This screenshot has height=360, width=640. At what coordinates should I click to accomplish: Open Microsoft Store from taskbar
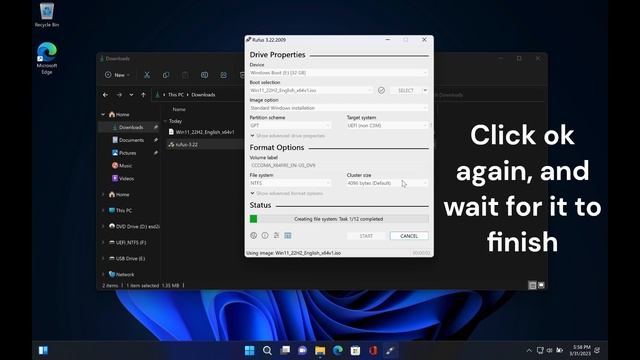[355, 350]
